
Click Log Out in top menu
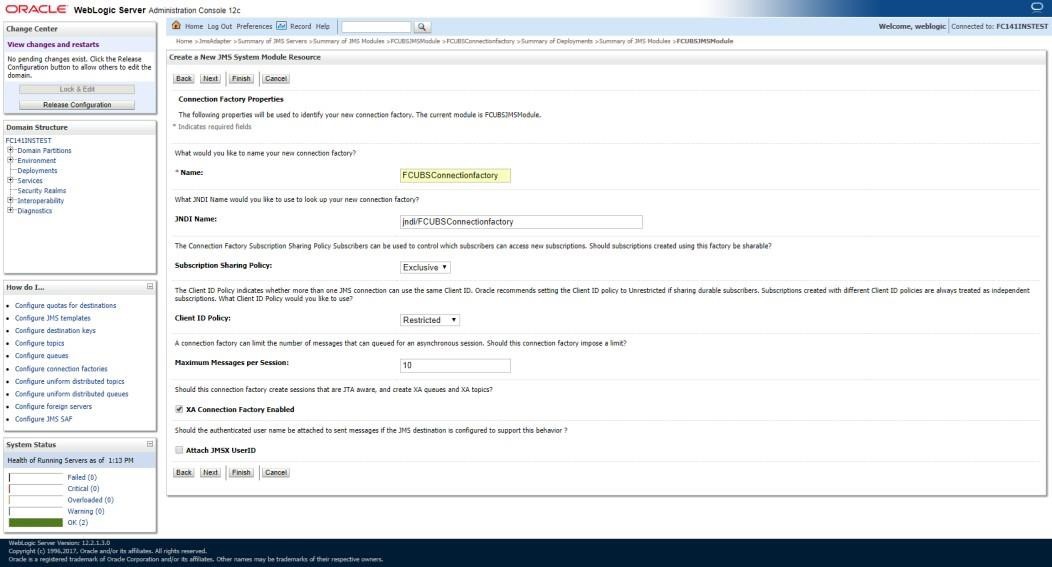click(x=219, y=27)
